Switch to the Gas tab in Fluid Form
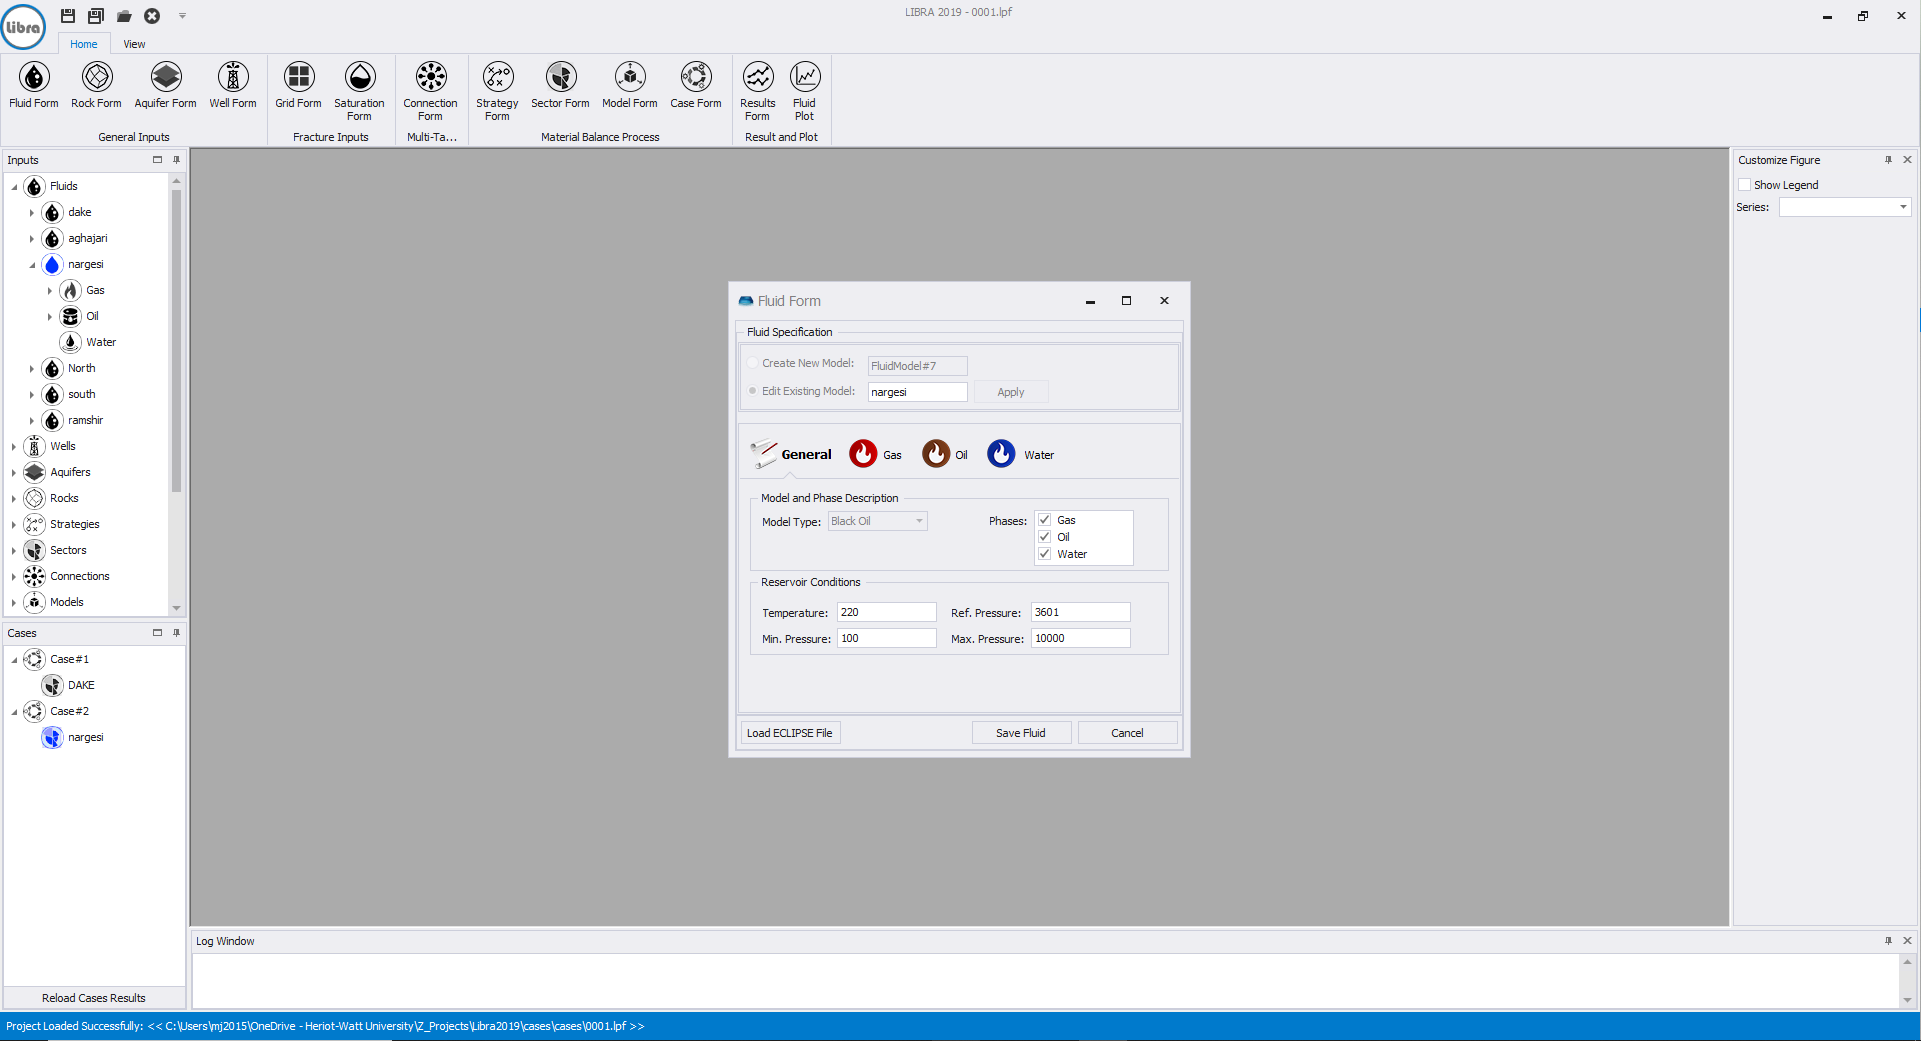 click(875, 454)
